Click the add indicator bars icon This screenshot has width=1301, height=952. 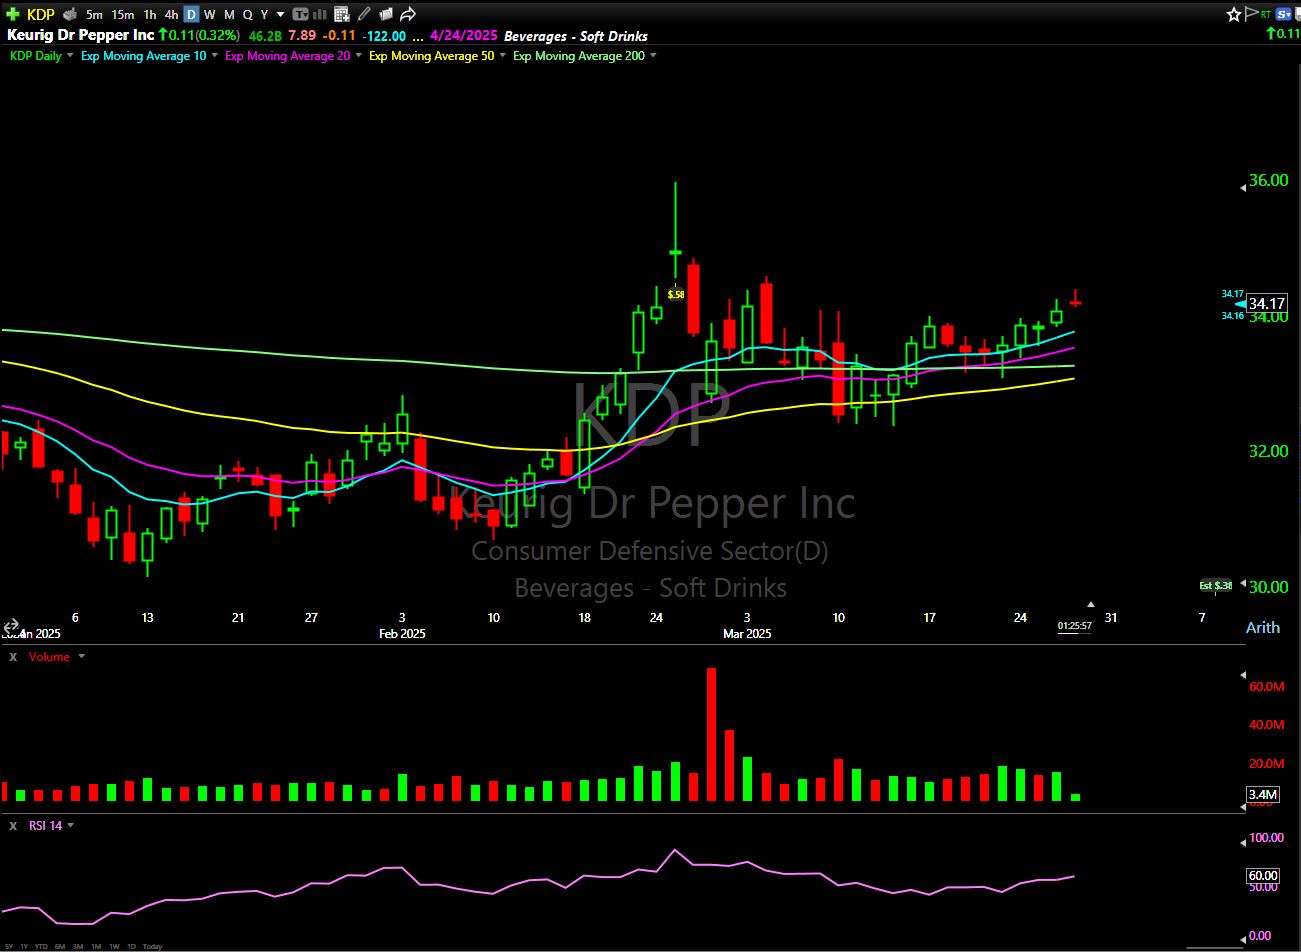pos(321,14)
